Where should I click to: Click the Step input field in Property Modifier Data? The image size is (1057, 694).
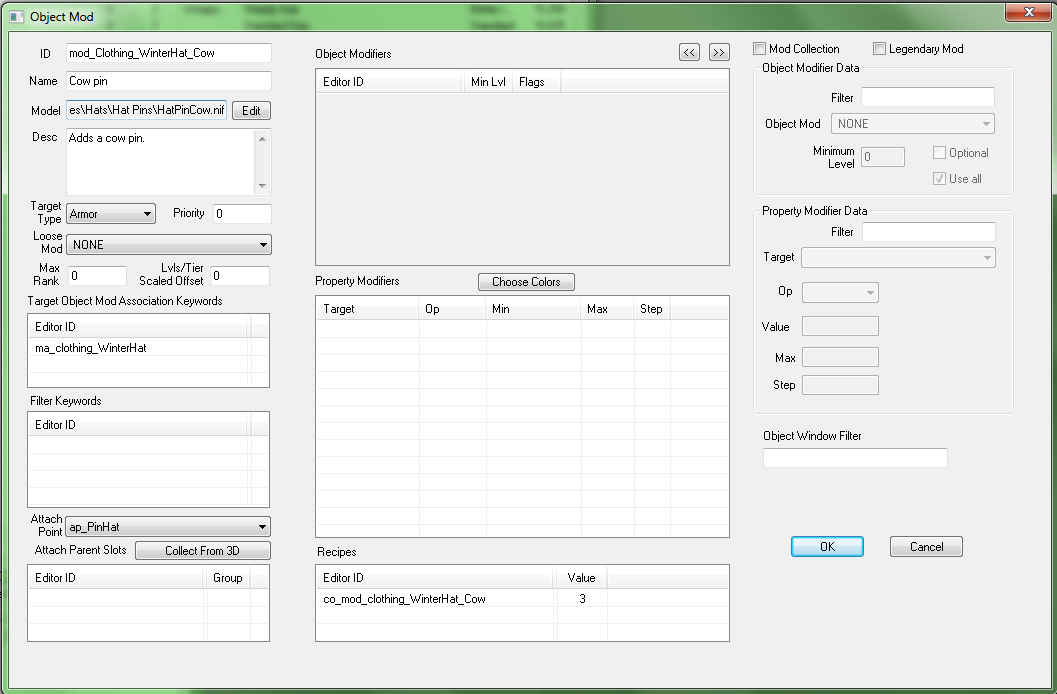[x=841, y=385]
